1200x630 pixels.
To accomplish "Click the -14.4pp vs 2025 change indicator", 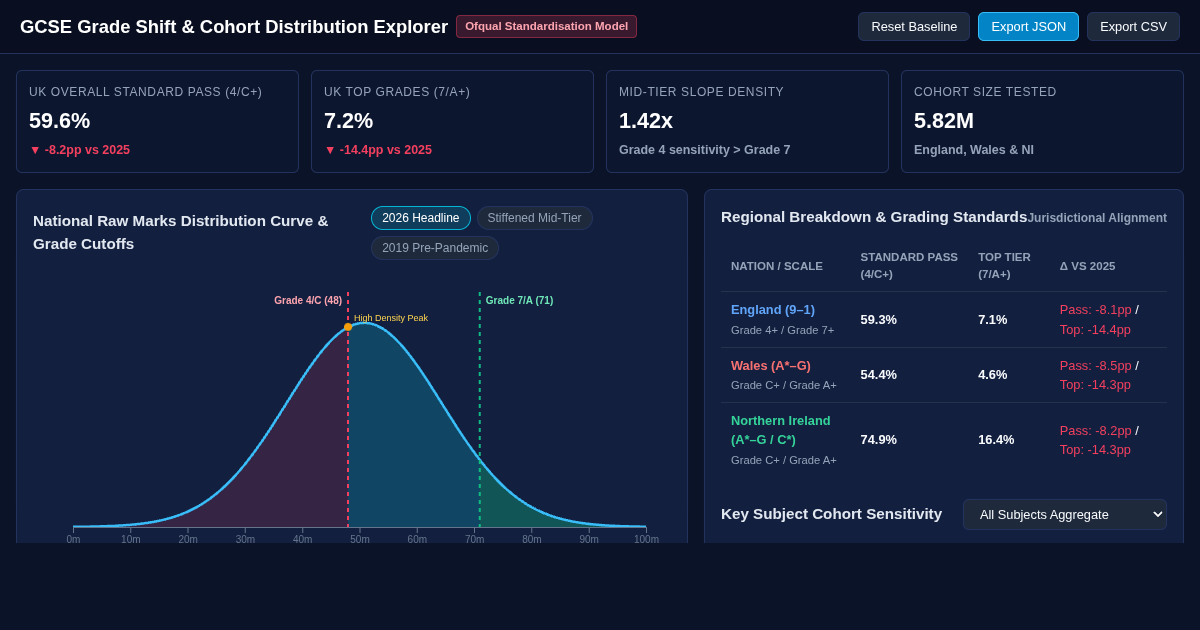I will pos(378,150).
